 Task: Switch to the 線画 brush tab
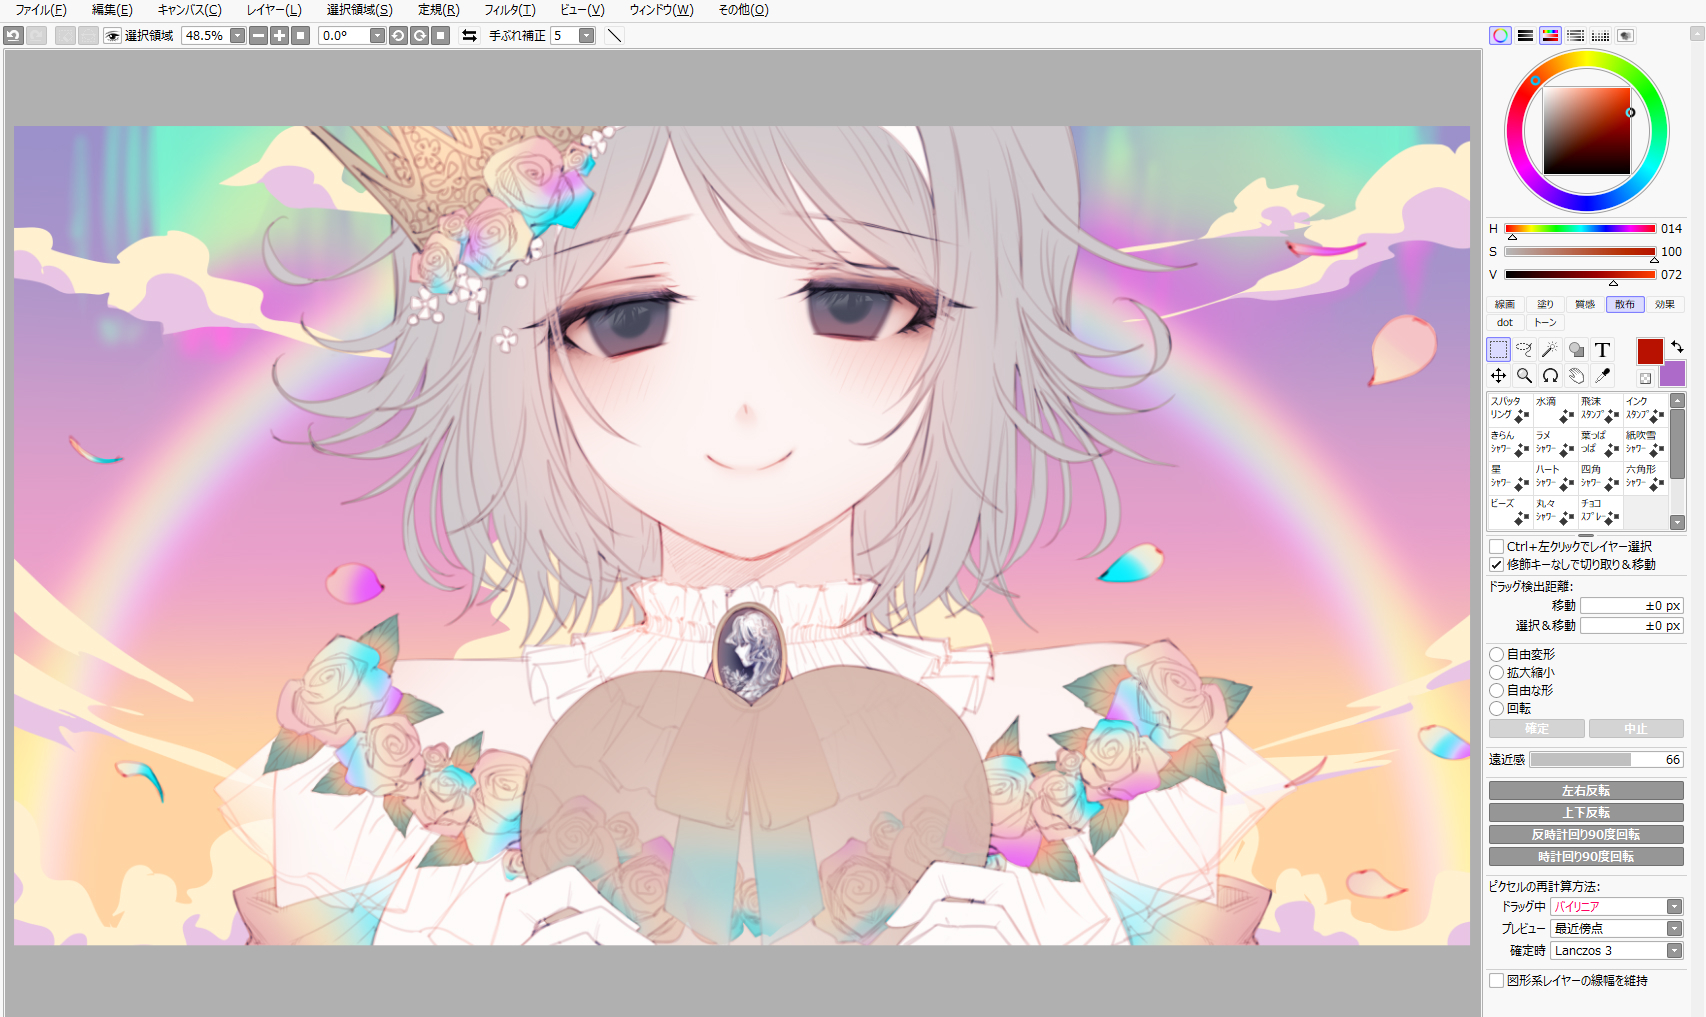coord(1505,304)
